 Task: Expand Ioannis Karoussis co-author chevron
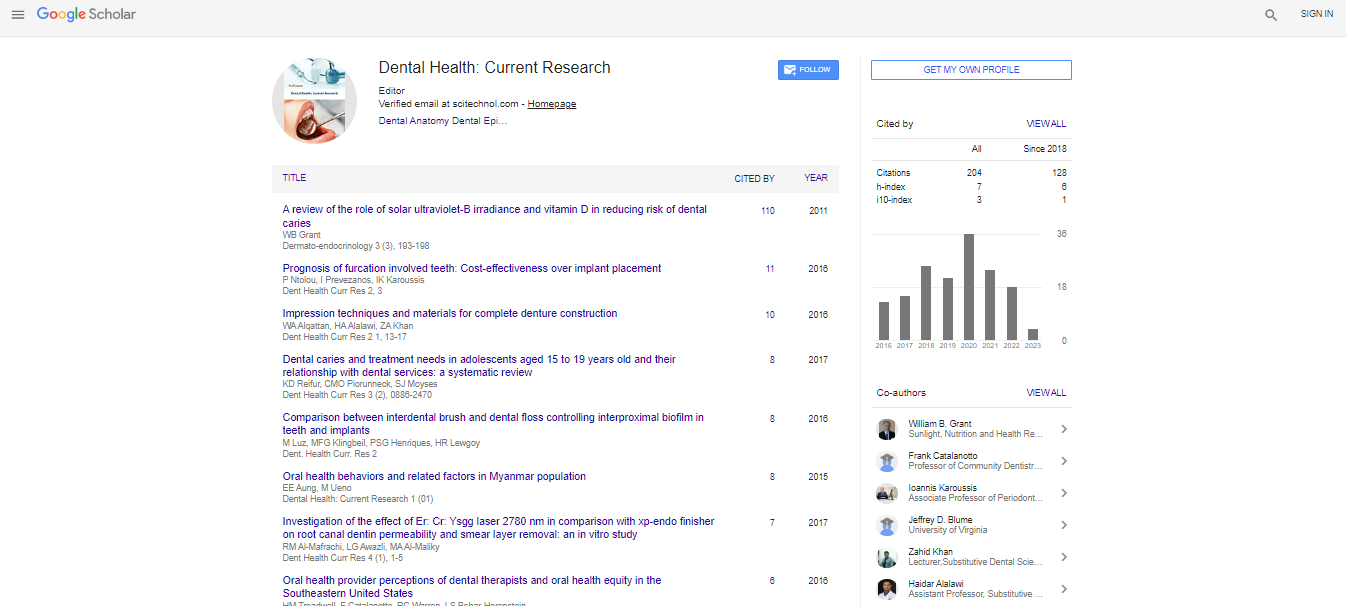click(1063, 493)
